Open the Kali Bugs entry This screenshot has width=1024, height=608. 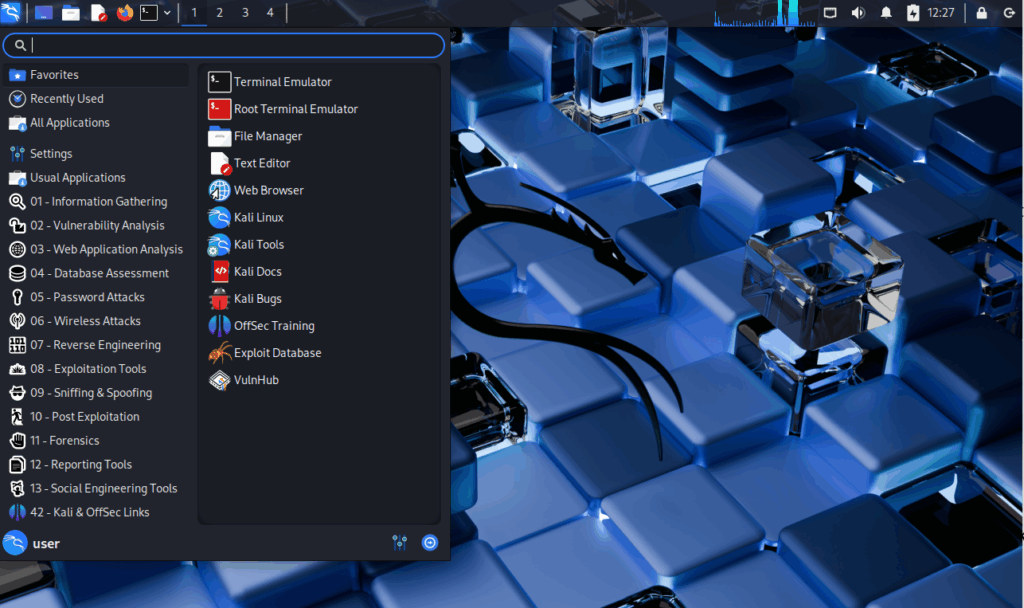click(x=319, y=299)
